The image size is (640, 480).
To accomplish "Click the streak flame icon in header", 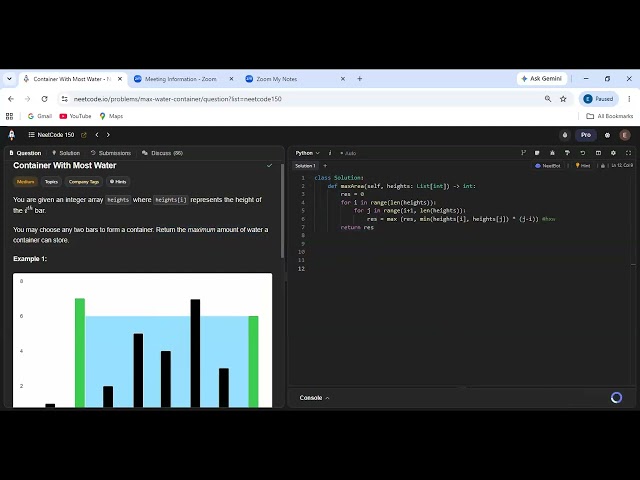I will tap(565, 135).
